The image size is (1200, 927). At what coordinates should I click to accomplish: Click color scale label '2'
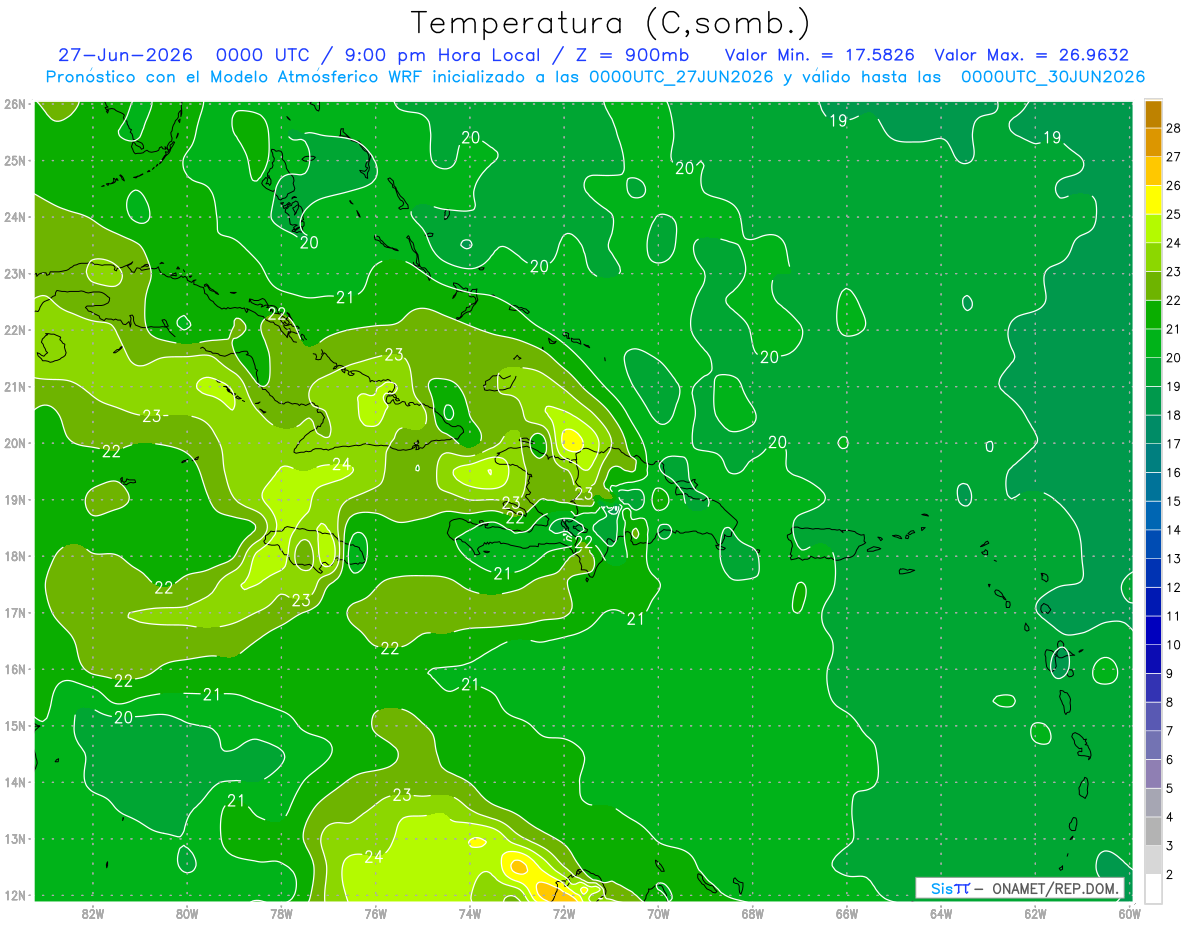click(x=1170, y=875)
